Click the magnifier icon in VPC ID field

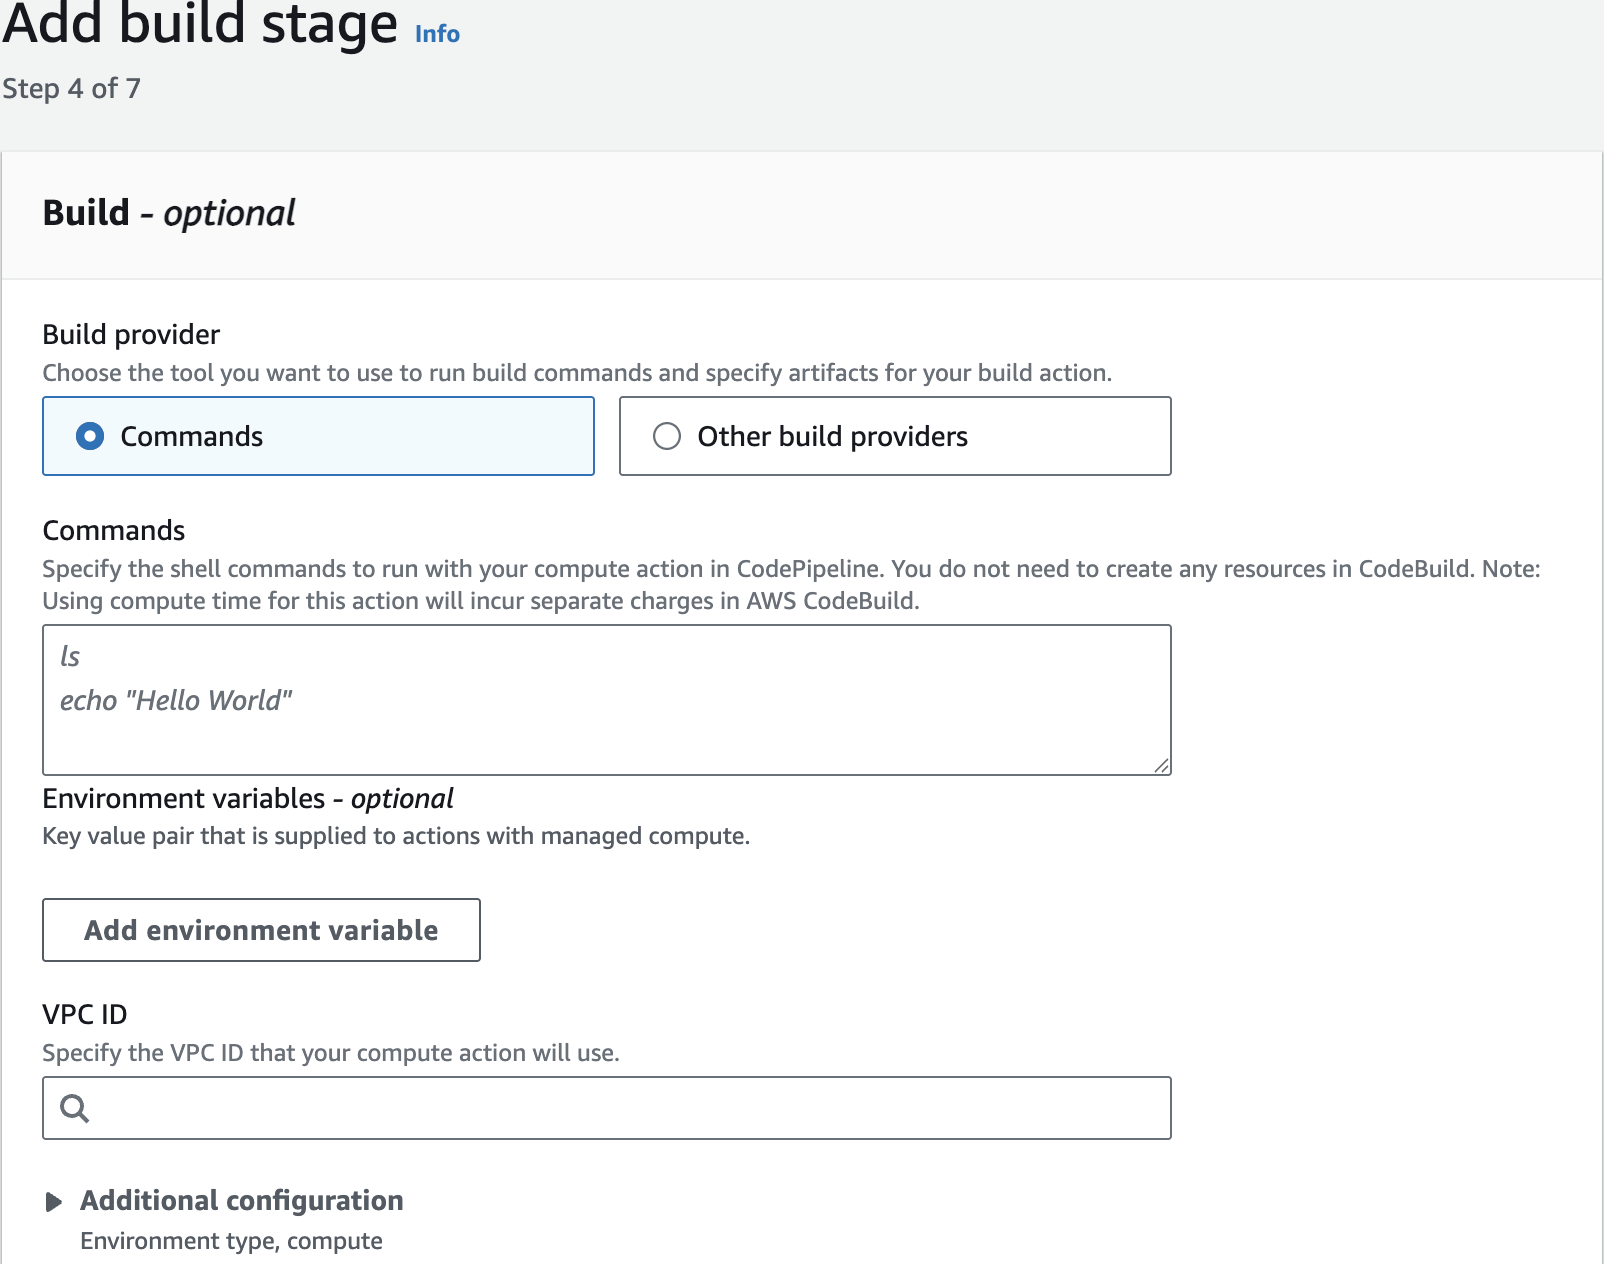[x=75, y=1108]
